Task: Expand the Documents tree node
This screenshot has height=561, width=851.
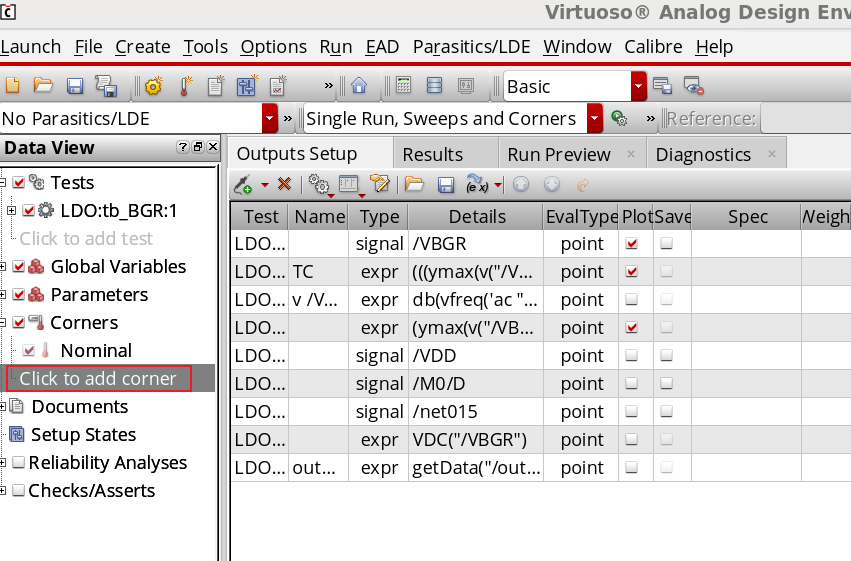Action: (x=3, y=406)
